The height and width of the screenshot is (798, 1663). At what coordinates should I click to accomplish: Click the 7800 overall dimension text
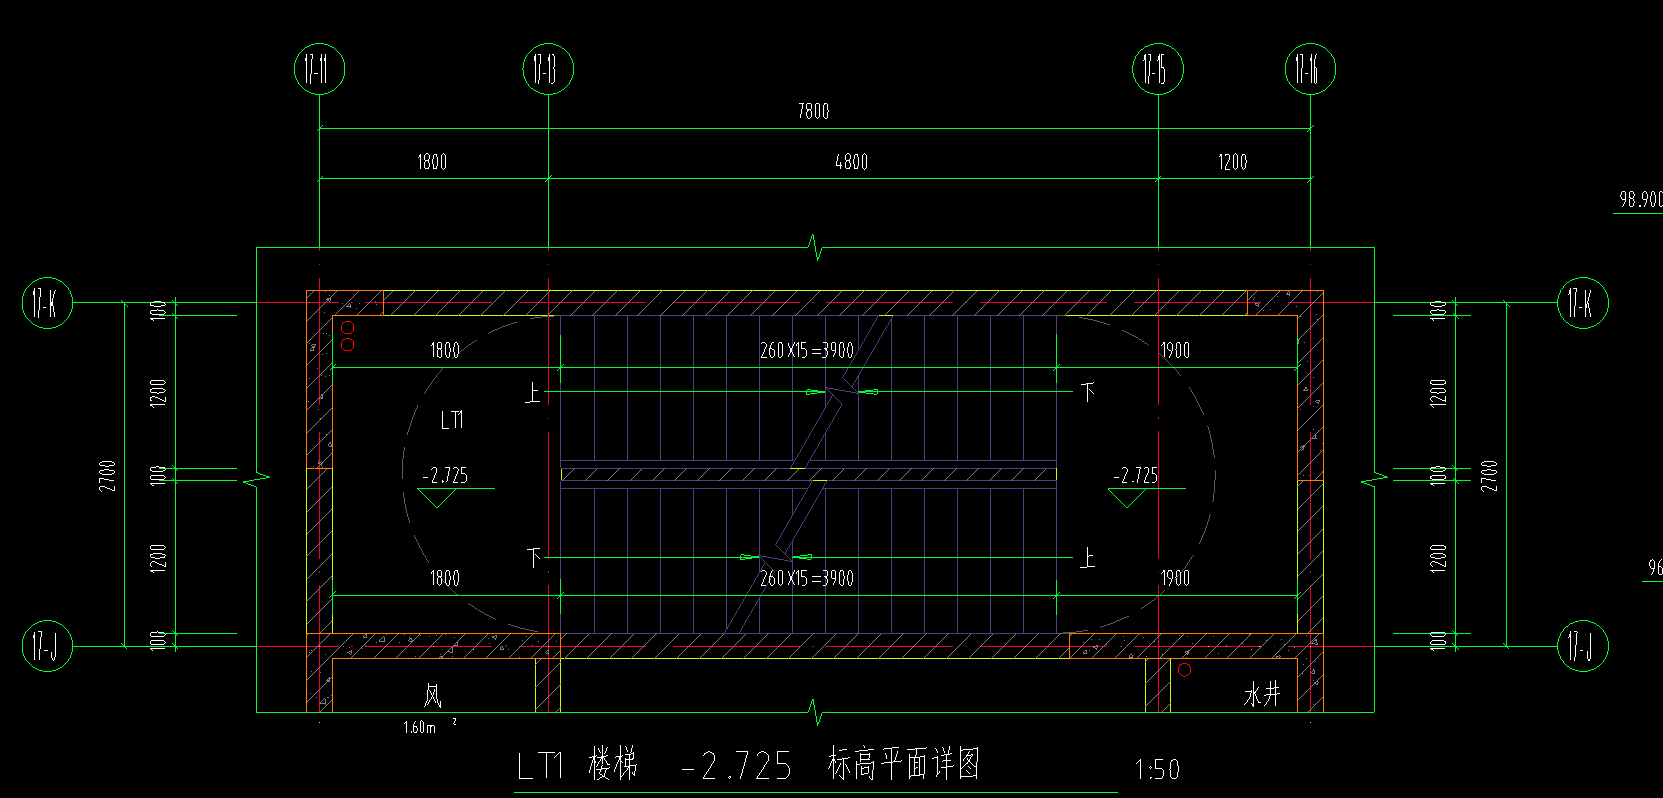coord(813,111)
